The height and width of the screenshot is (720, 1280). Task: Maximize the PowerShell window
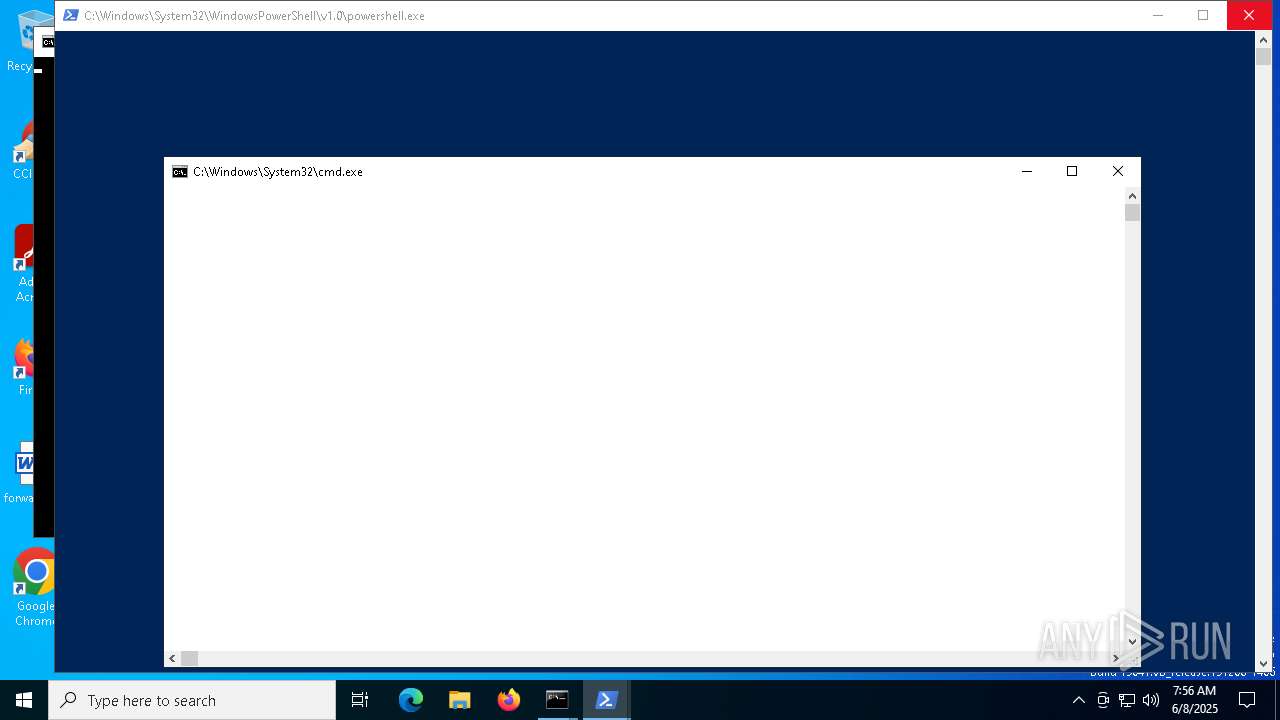pyautogui.click(x=1203, y=15)
